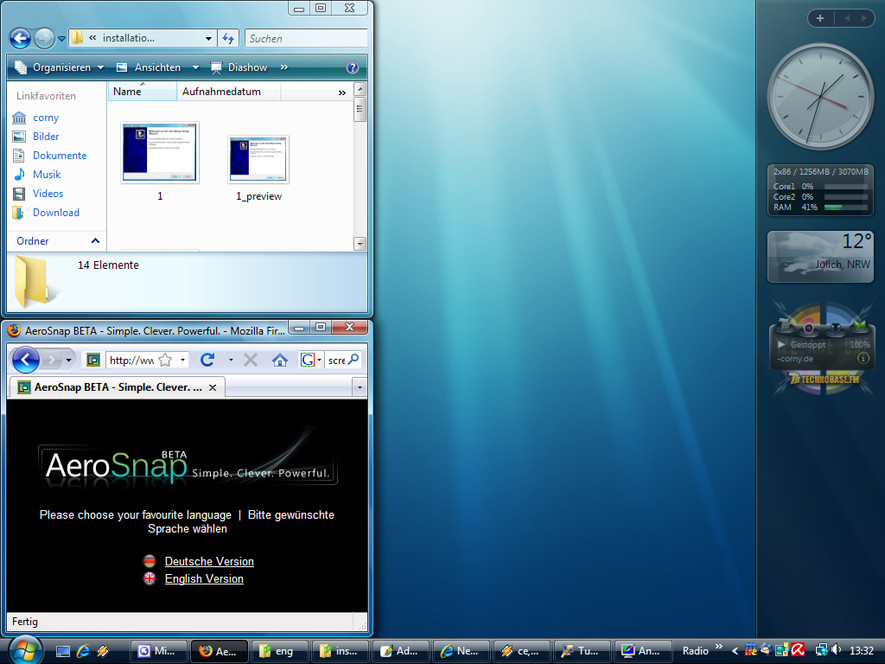Close the AeroSnap BETA tab
Viewport: 885px width, 664px height.
click(212, 388)
